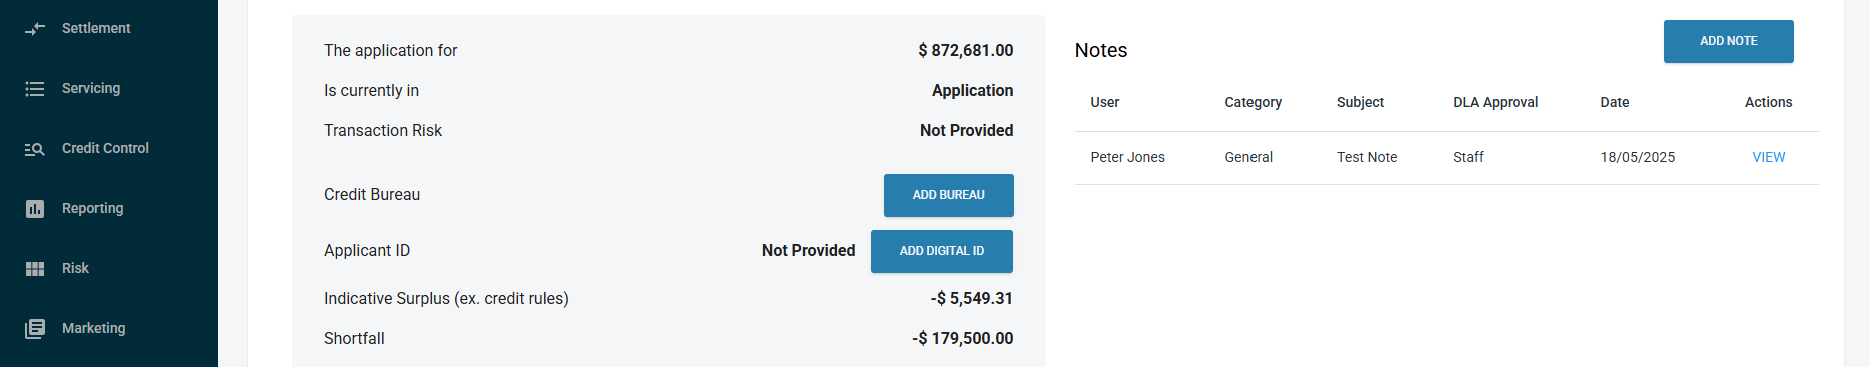Select the Risk grid icon
1870x367 pixels.
click(35, 269)
